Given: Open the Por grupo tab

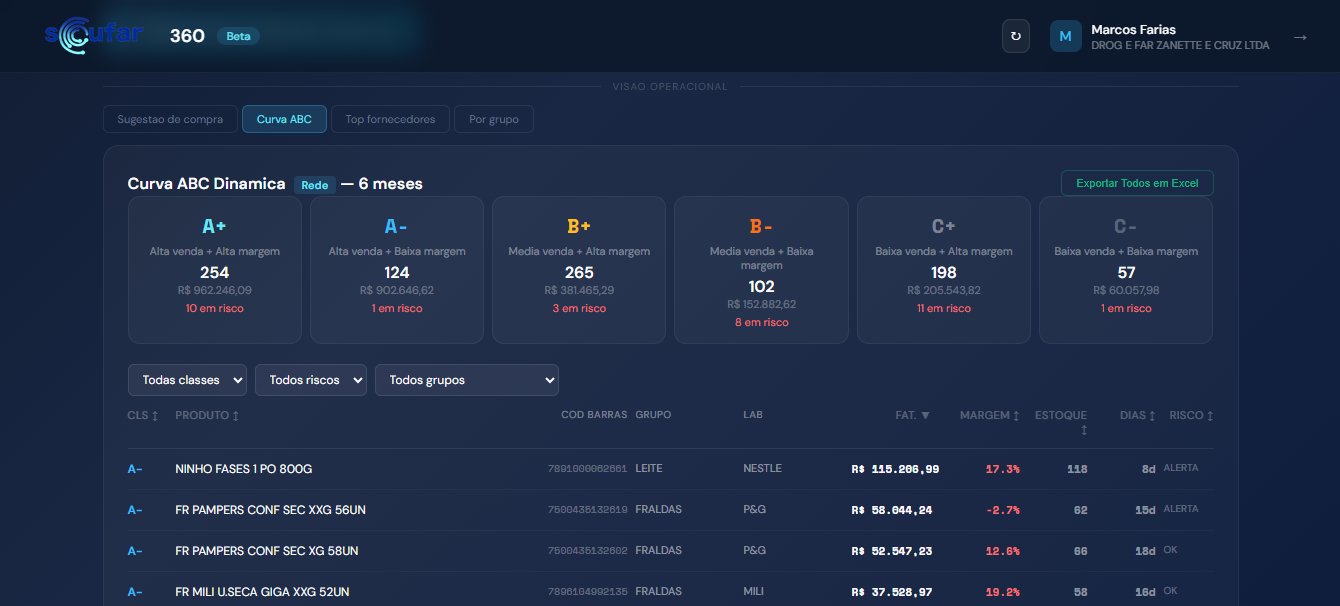Looking at the screenshot, I should coord(494,119).
